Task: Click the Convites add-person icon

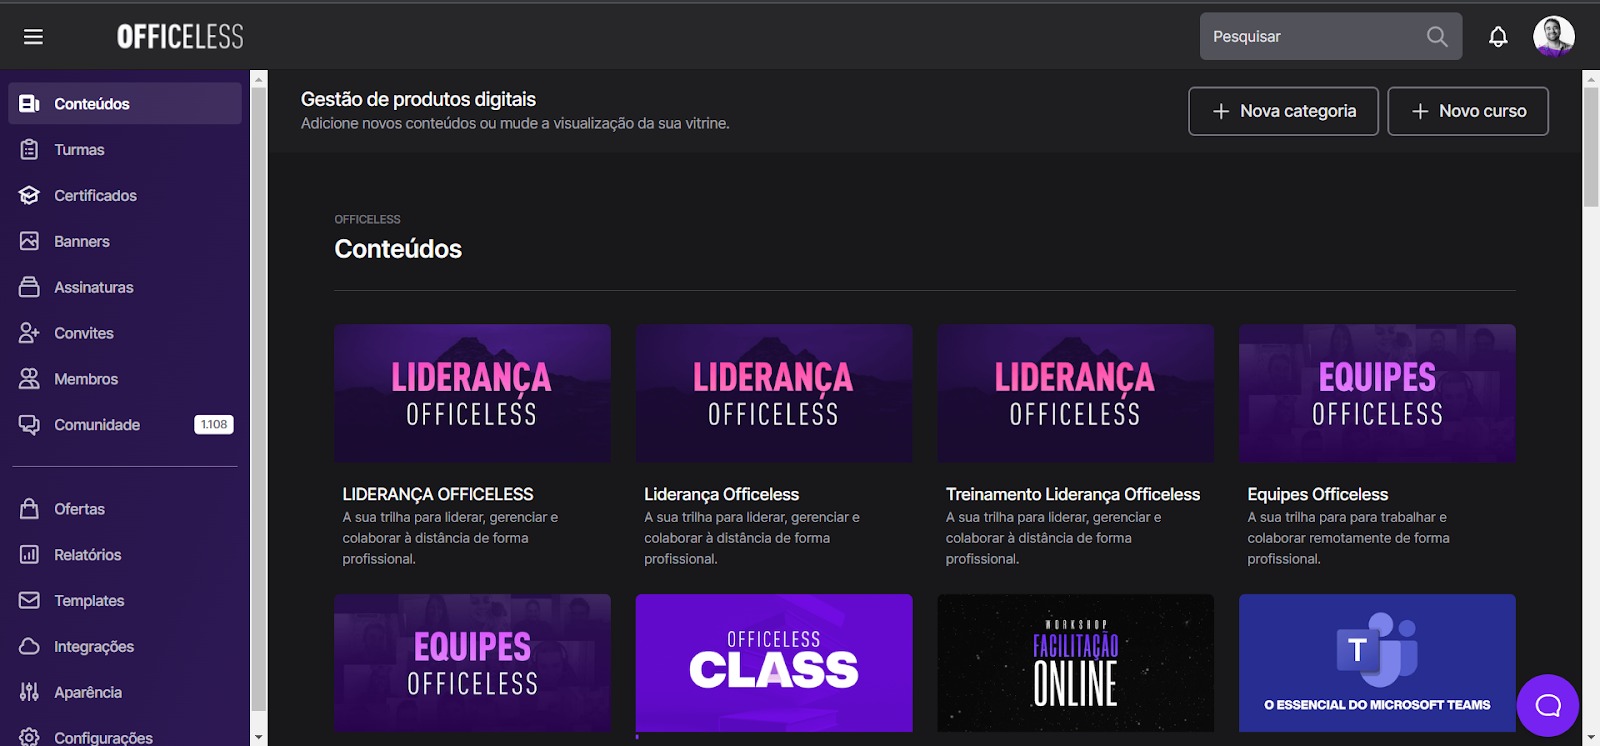Action: (29, 333)
